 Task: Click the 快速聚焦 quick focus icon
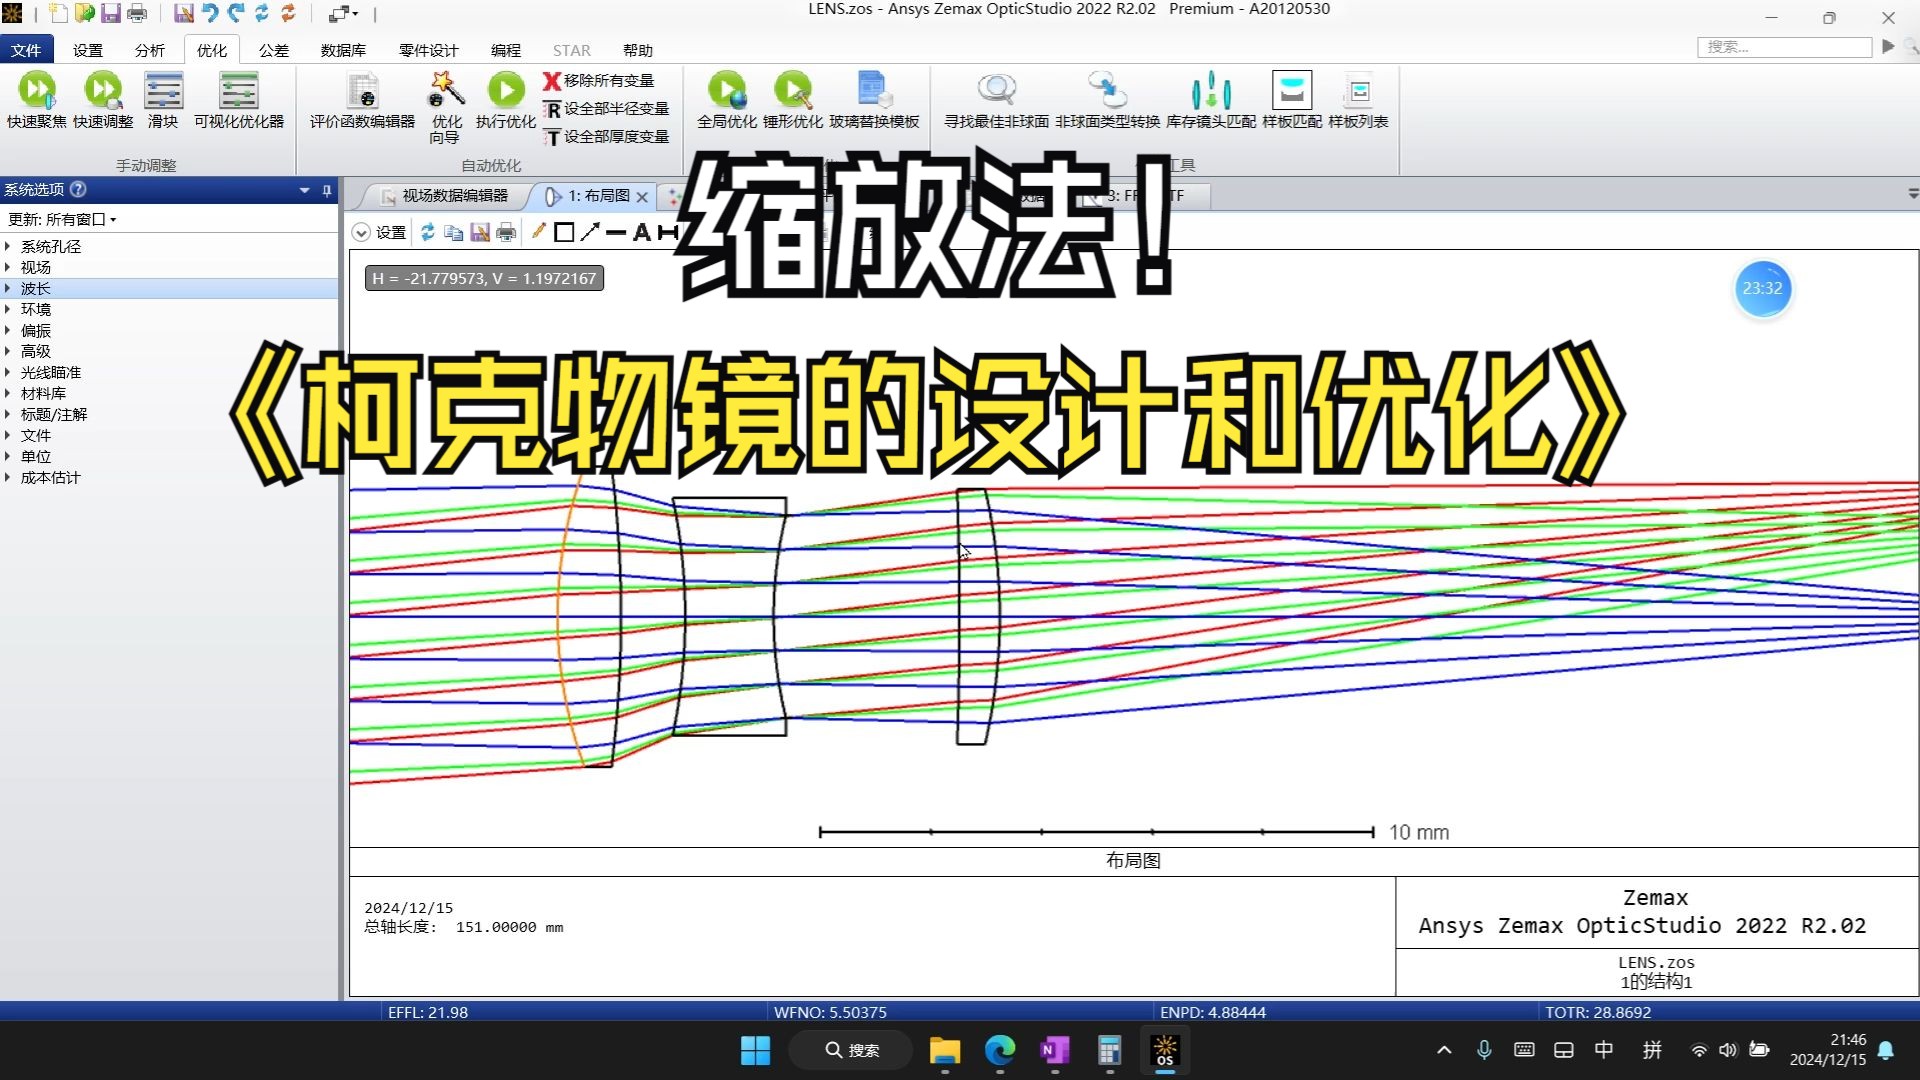[x=37, y=91]
